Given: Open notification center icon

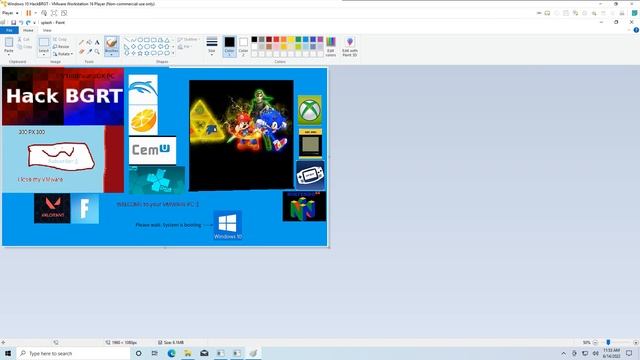Looking at the screenshot, I should [629, 353].
